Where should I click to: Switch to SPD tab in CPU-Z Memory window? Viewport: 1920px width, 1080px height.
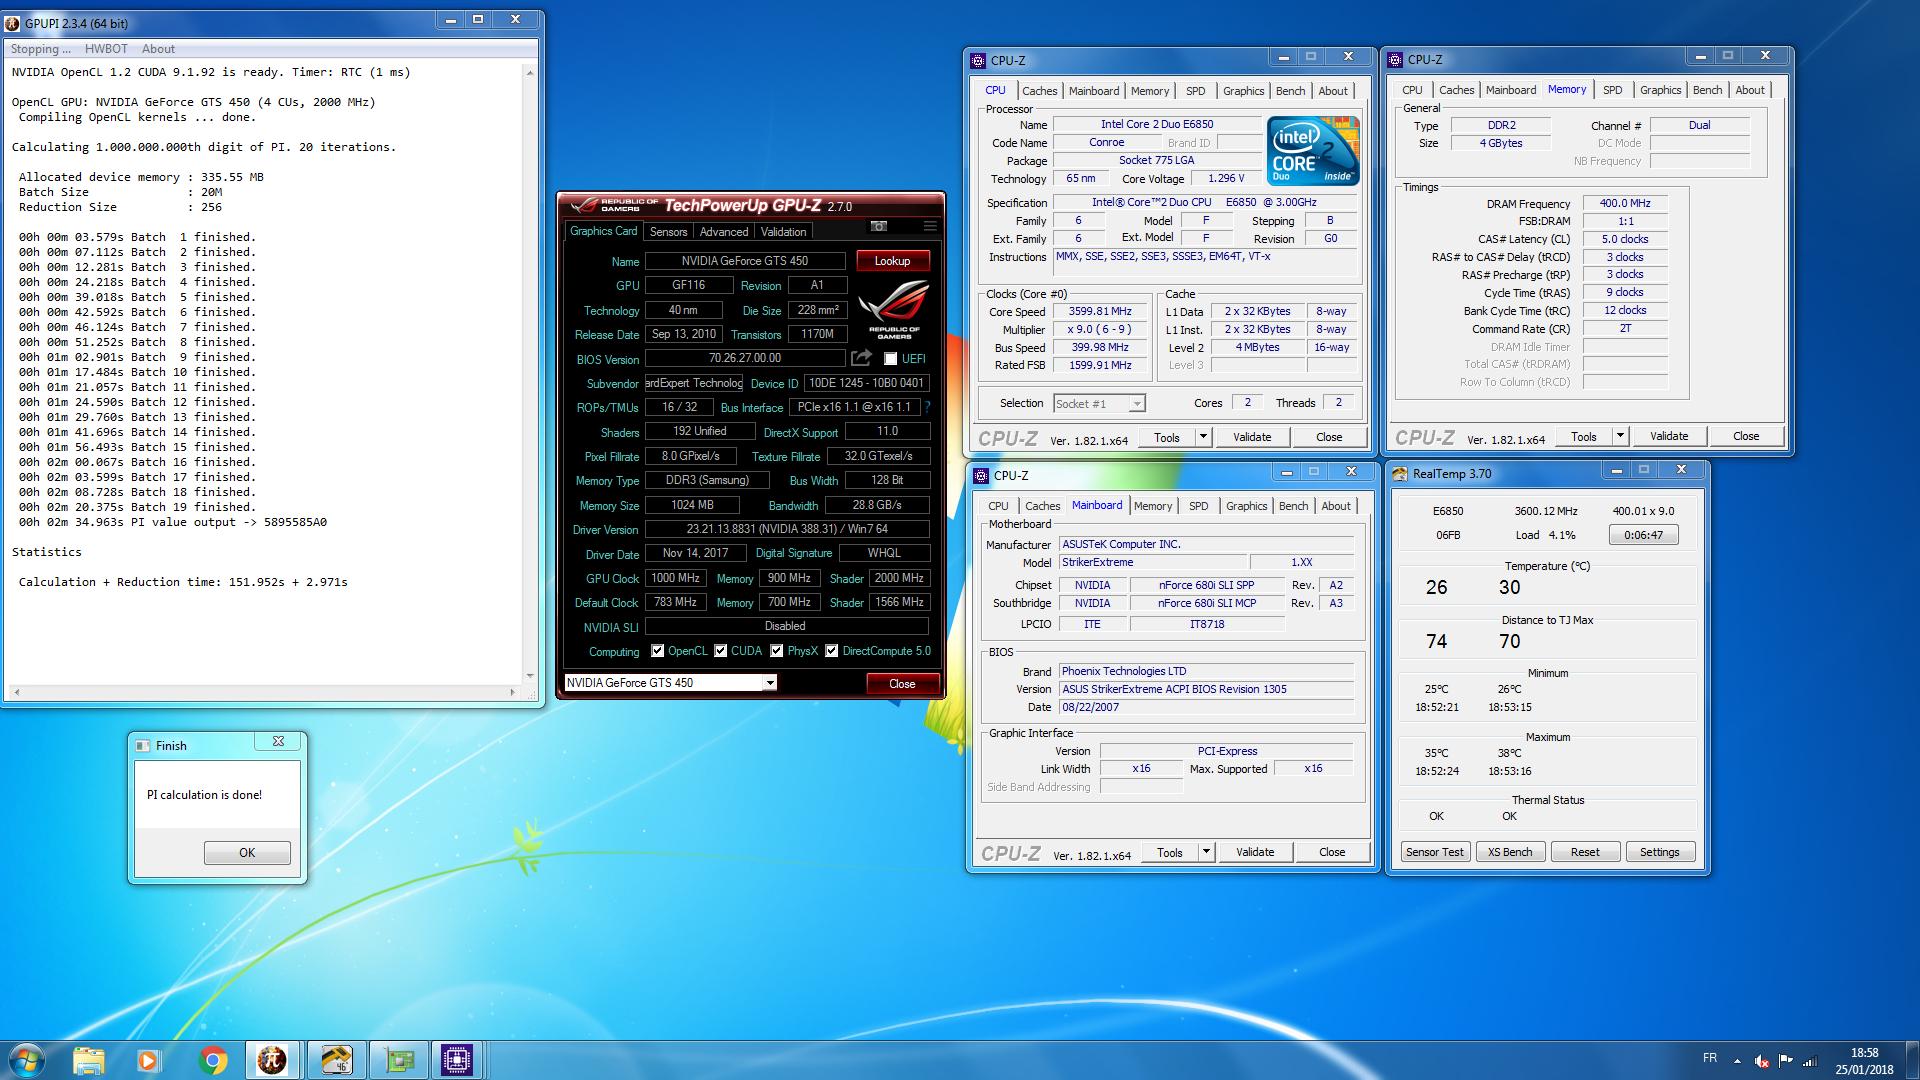[x=1612, y=90]
